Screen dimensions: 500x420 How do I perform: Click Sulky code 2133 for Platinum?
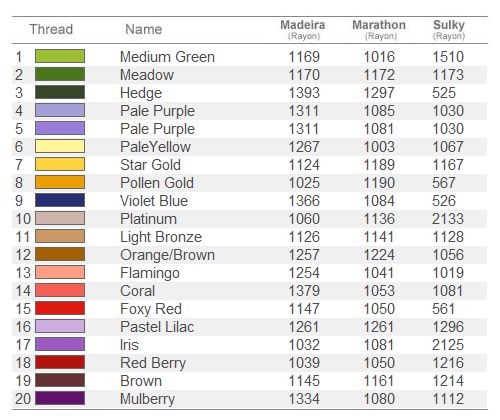448,219
